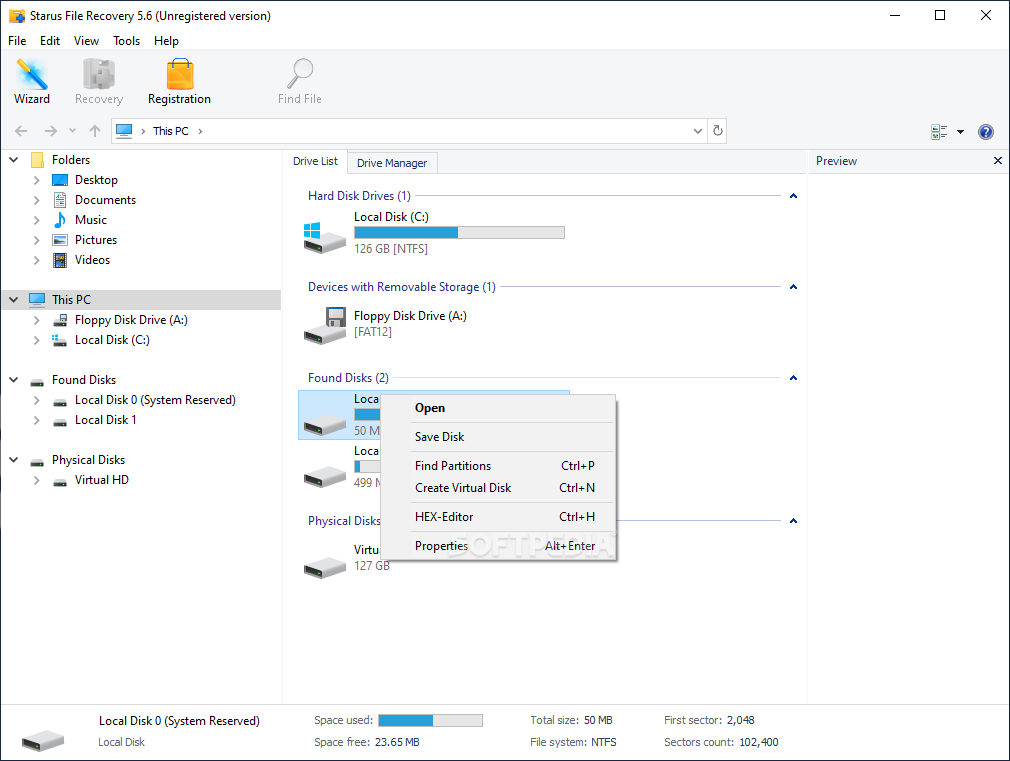Collapse the Hard Disk Drives section
The width and height of the screenshot is (1010, 761).
[793, 195]
